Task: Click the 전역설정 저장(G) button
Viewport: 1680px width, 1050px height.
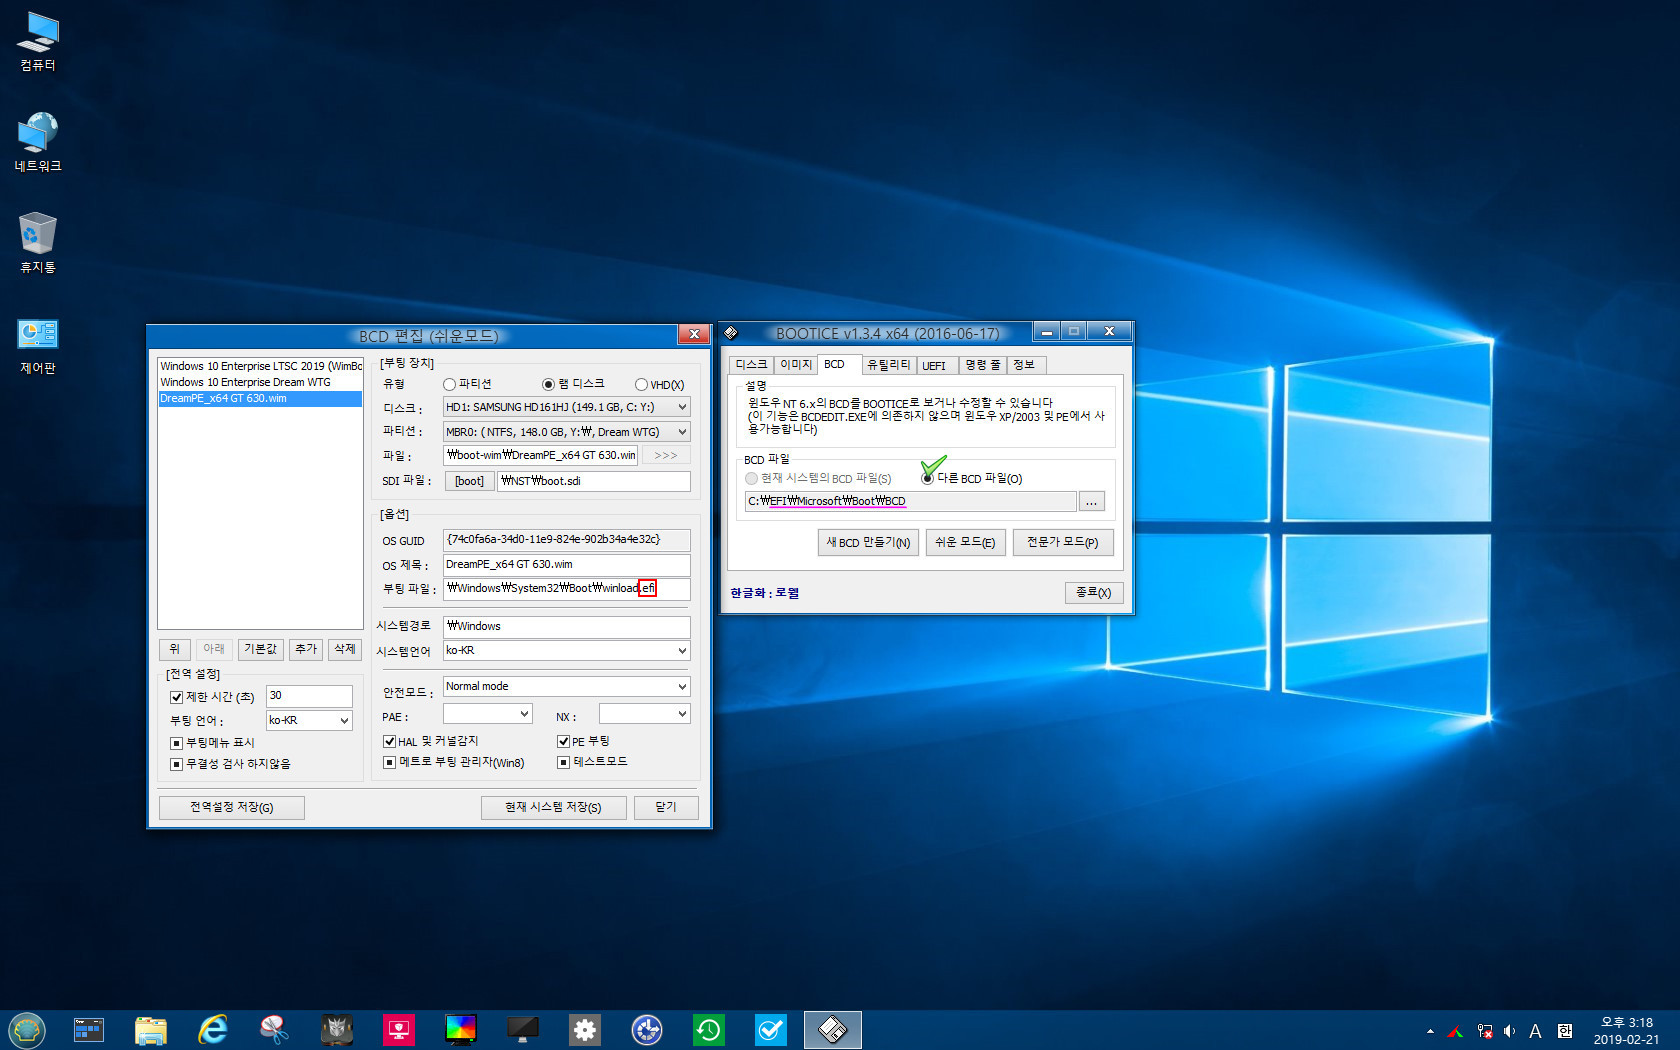Action: (x=231, y=807)
